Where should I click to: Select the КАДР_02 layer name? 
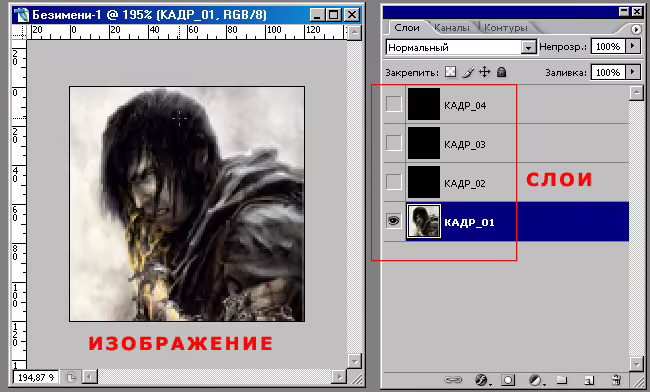point(465,184)
